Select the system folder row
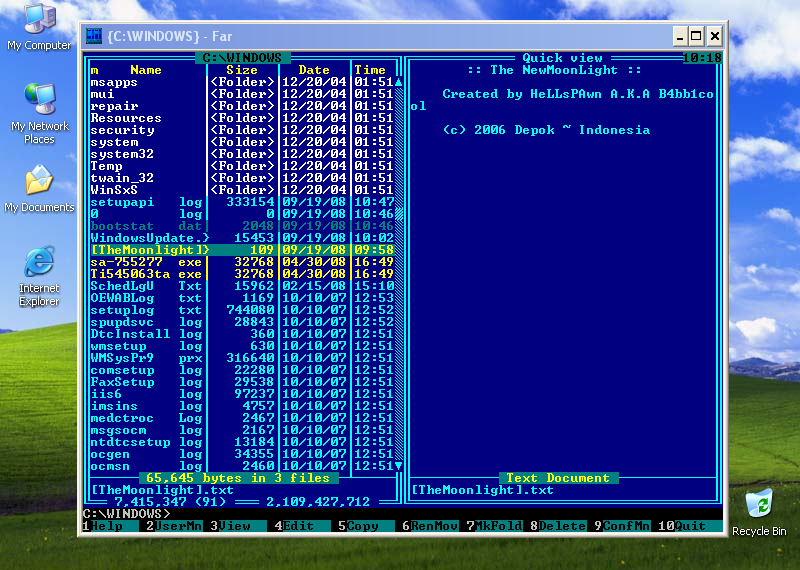This screenshot has height=570, width=800. tap(242, 142)
